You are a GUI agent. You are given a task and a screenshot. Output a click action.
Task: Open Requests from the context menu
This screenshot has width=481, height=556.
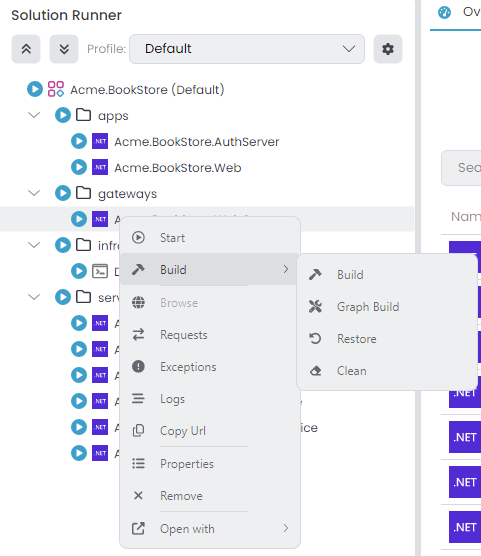[210, 335]
